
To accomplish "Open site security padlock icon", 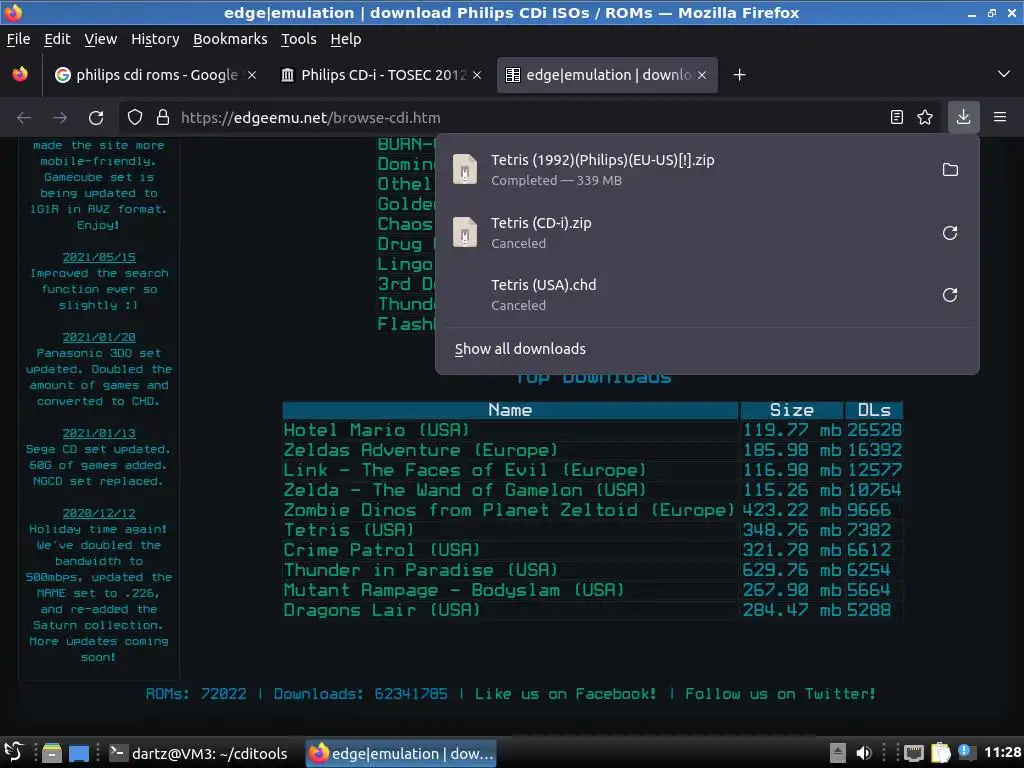I will (163, 118).
